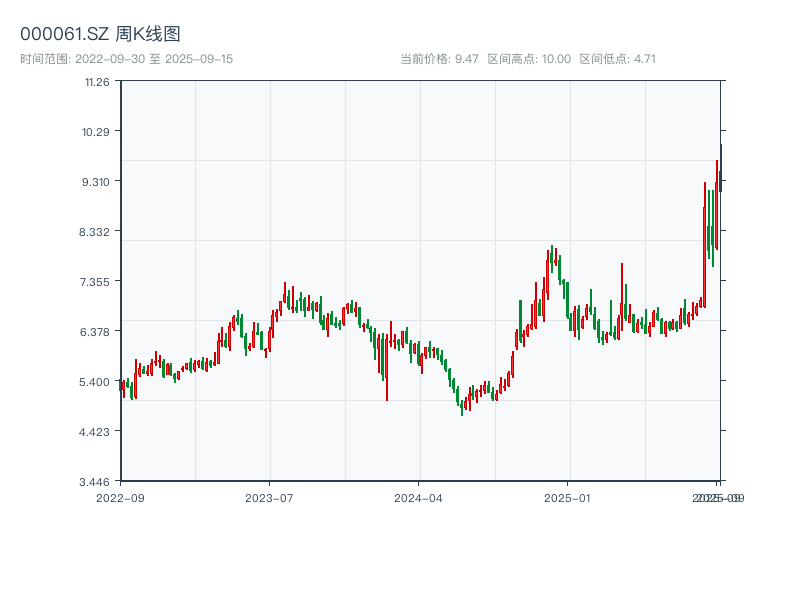Click the current price label 当前价格: 9.47

tap(439, 59)
